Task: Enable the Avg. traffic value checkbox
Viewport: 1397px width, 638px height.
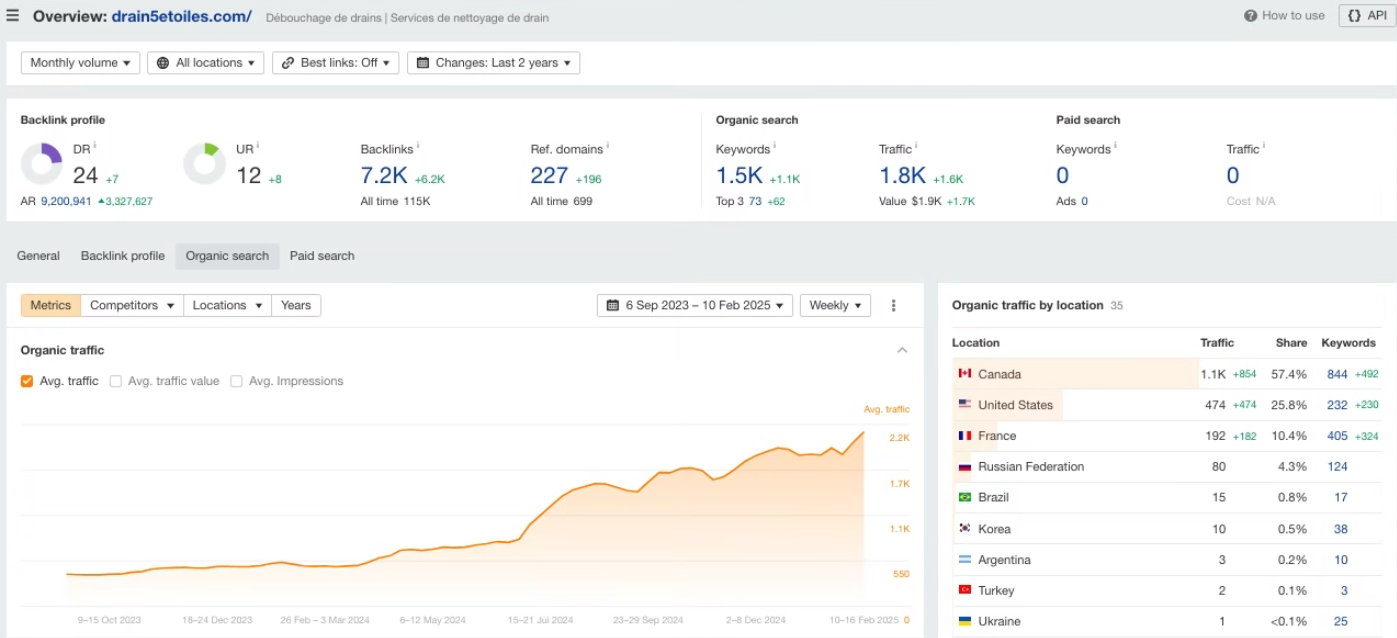Action: [x=115, y=380]
